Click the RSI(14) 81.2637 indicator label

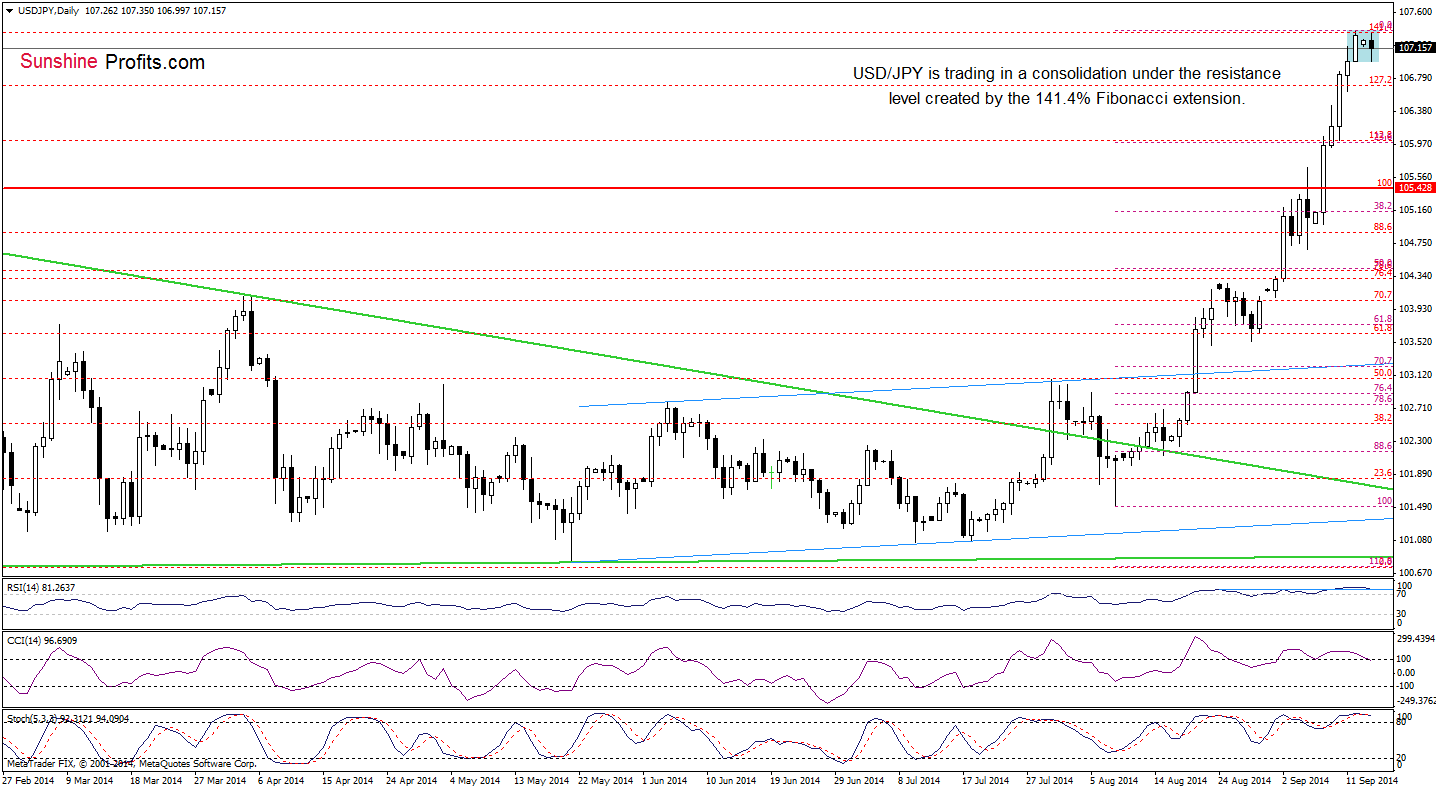point(42,588)
